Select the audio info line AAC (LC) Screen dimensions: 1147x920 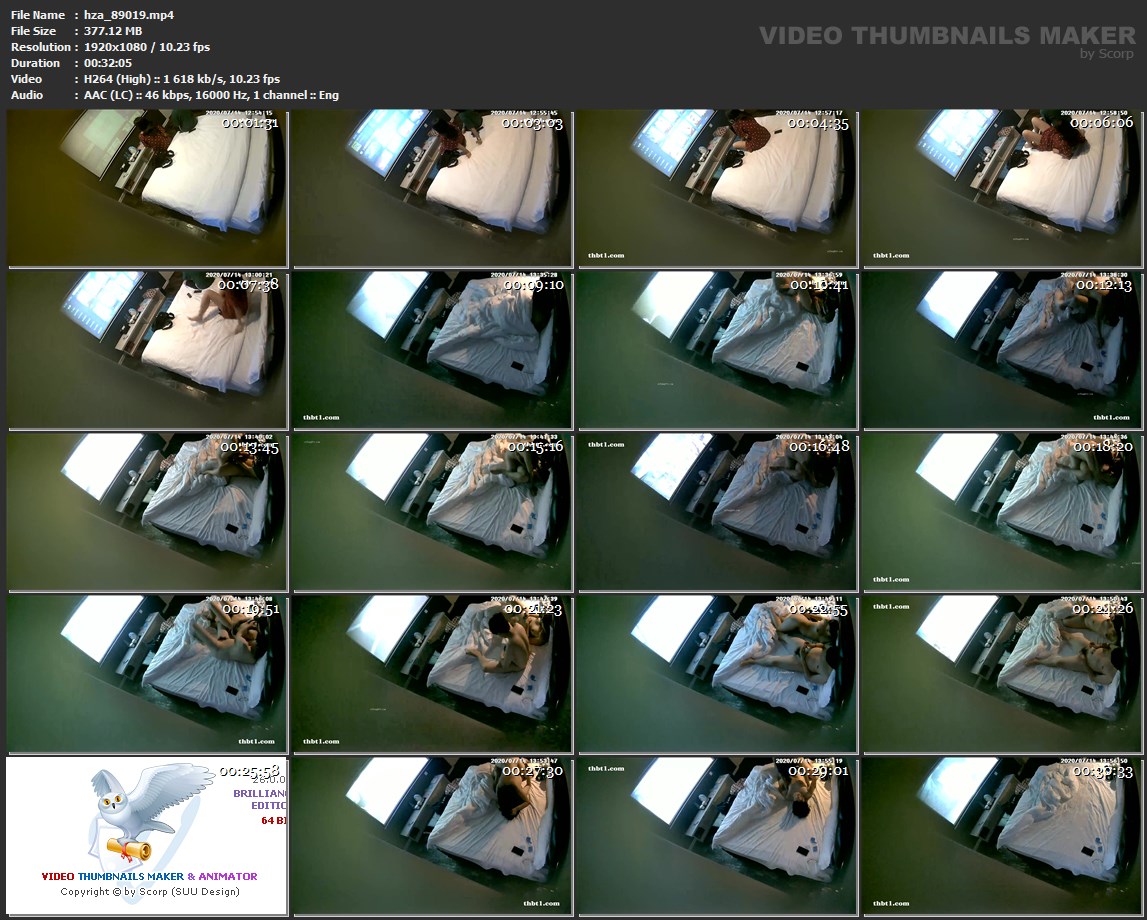pos(211,95)
